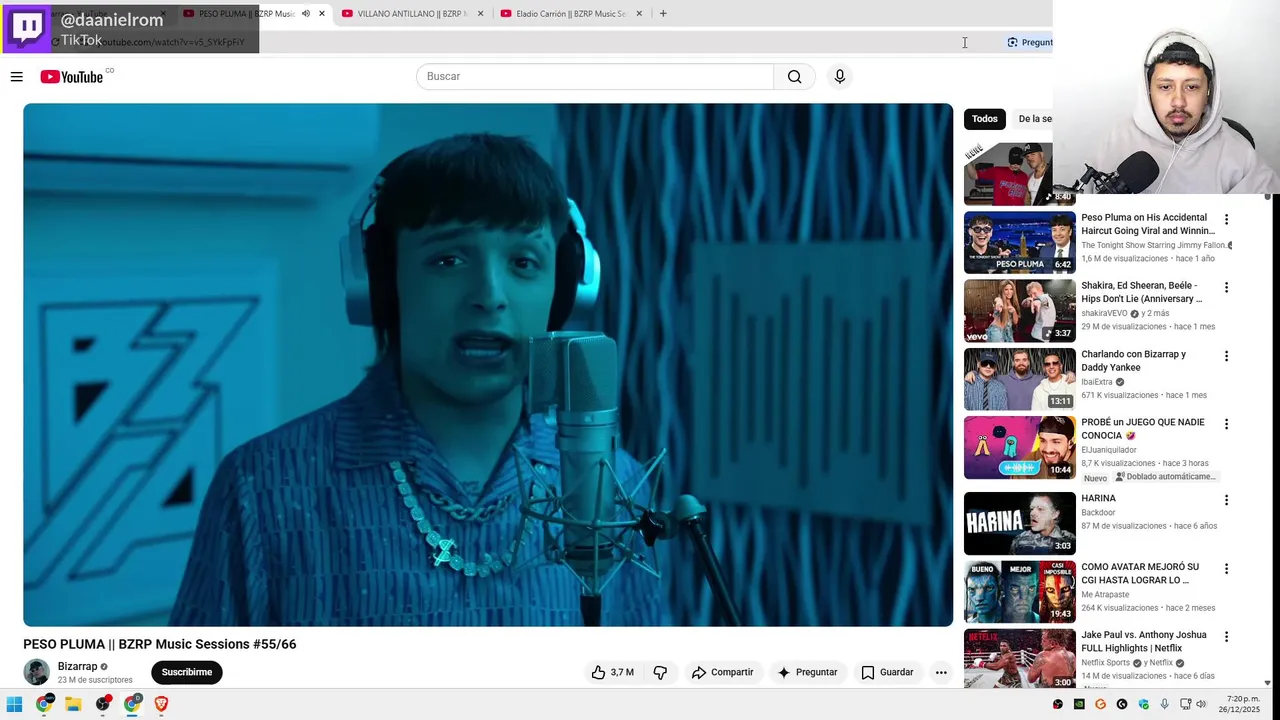Click sidebar scrollbar down arrow
Screen dimensions: 1280x720
tap(1268, 683)
